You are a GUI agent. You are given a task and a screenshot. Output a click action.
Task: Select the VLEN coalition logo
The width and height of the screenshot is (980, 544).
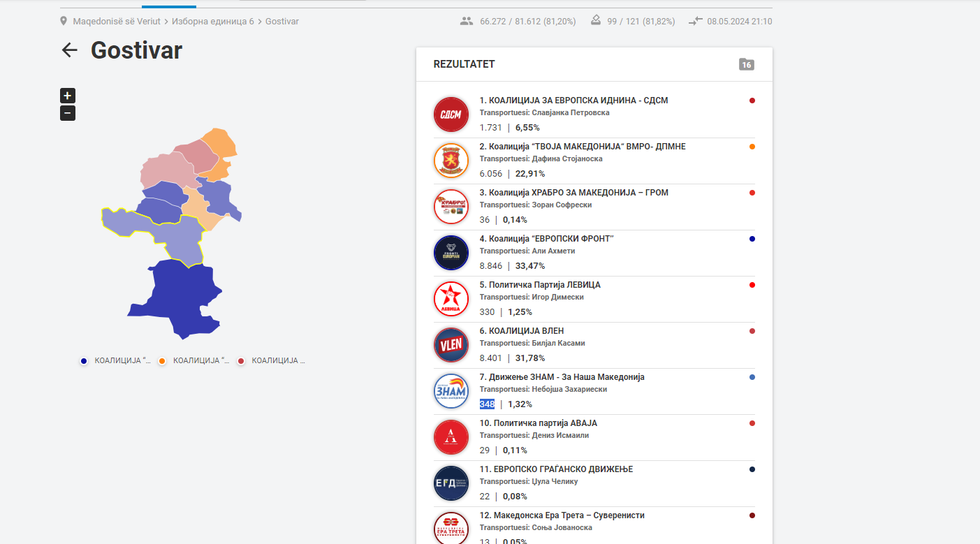tap(451, 345)
